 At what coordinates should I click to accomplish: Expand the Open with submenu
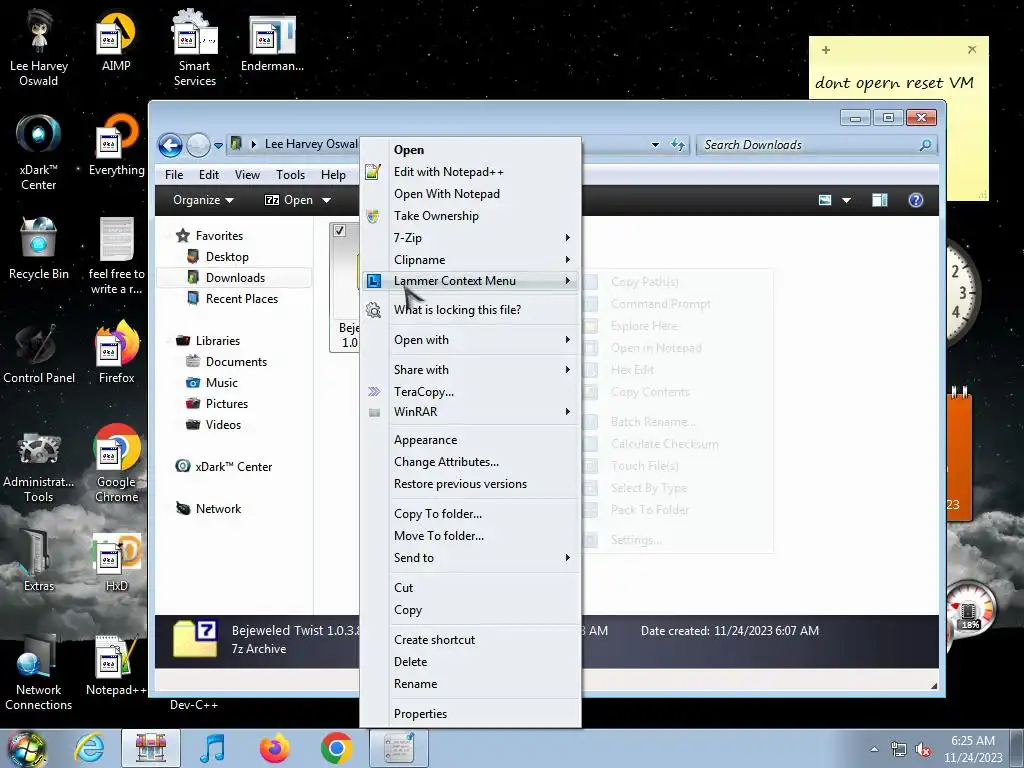(470, 340)
